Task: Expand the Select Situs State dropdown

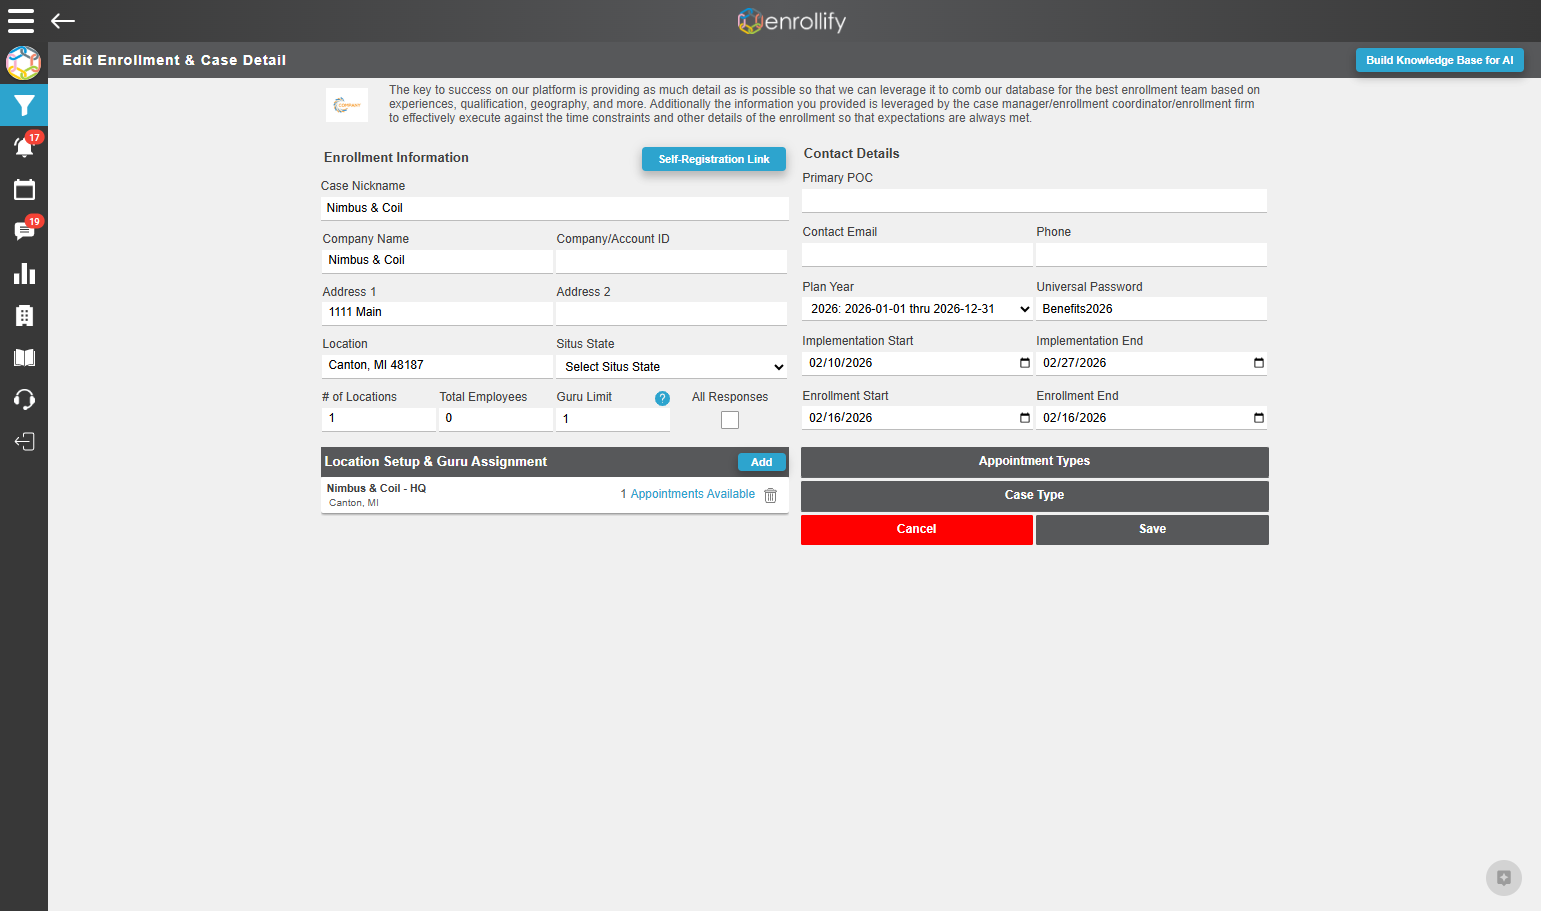Action: (x=672, y=367)
